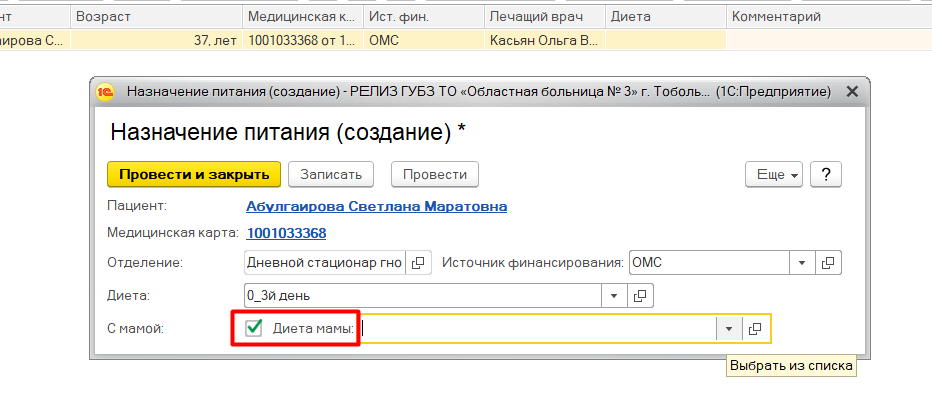This screenshot has width=932, height=403.
Task: Expand the Источник финансирования dropdown
Action: pos(801,263)
